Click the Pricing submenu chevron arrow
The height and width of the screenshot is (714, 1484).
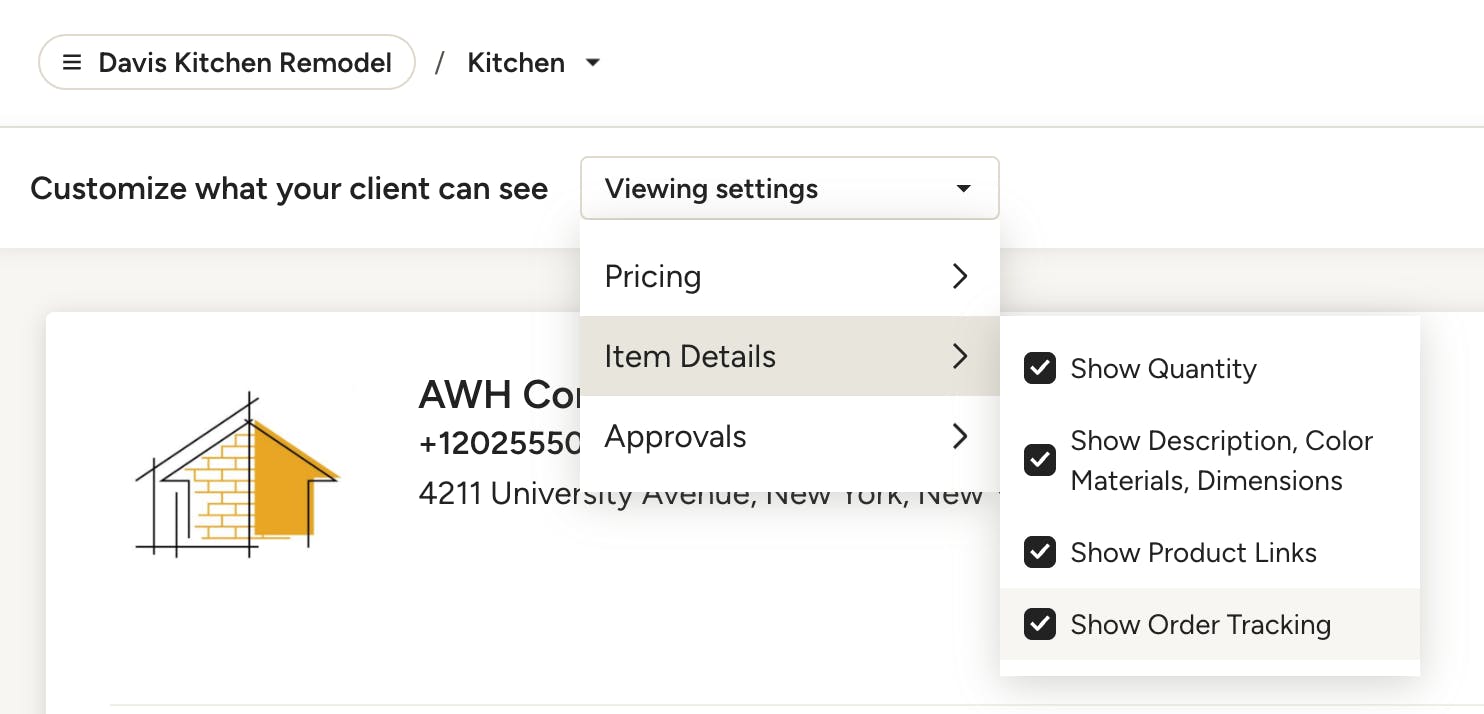pos(960,276)
